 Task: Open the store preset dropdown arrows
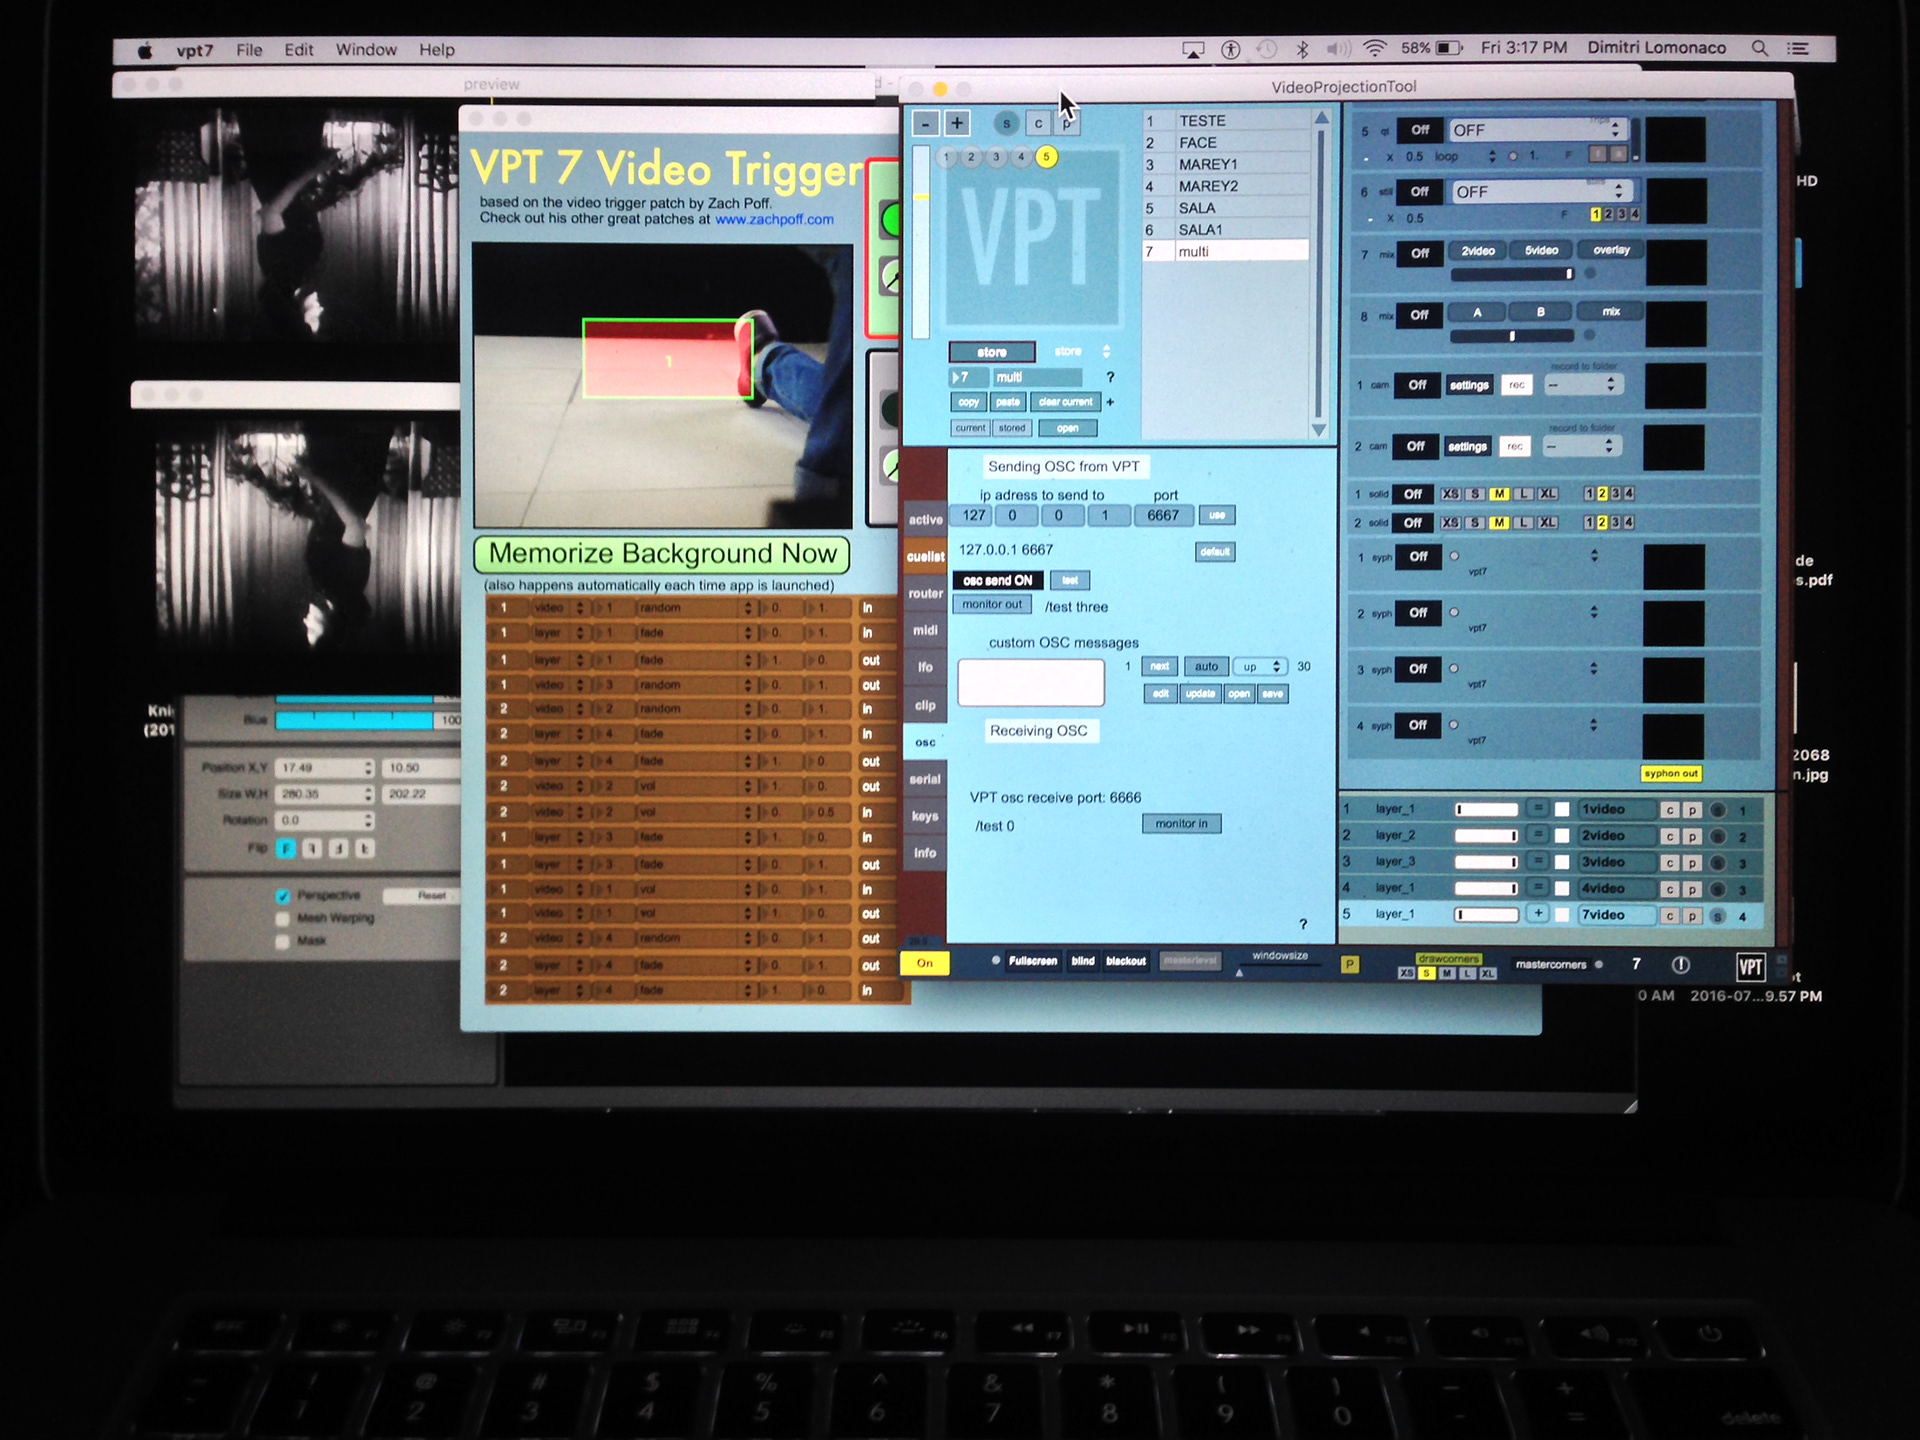coord(1106,352)
